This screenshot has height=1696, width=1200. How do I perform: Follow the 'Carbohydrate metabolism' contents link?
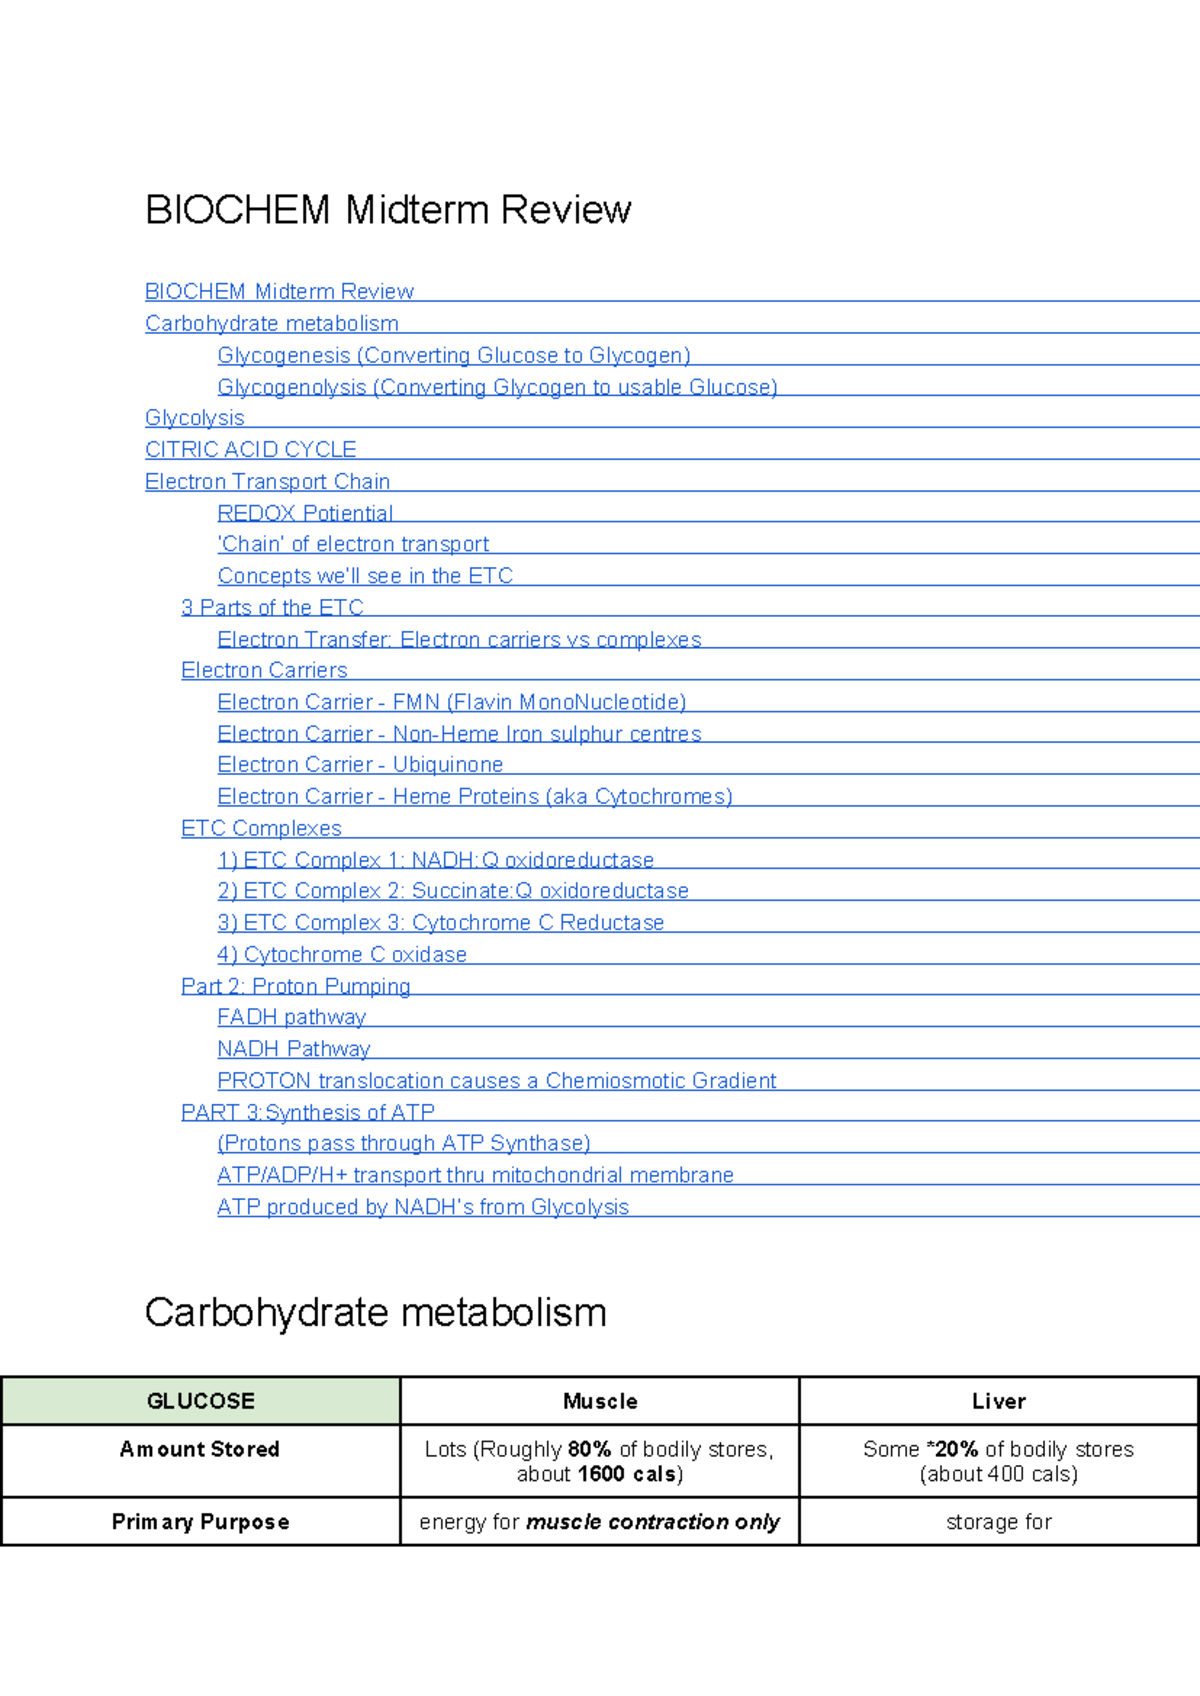click(x=272, y=323)
